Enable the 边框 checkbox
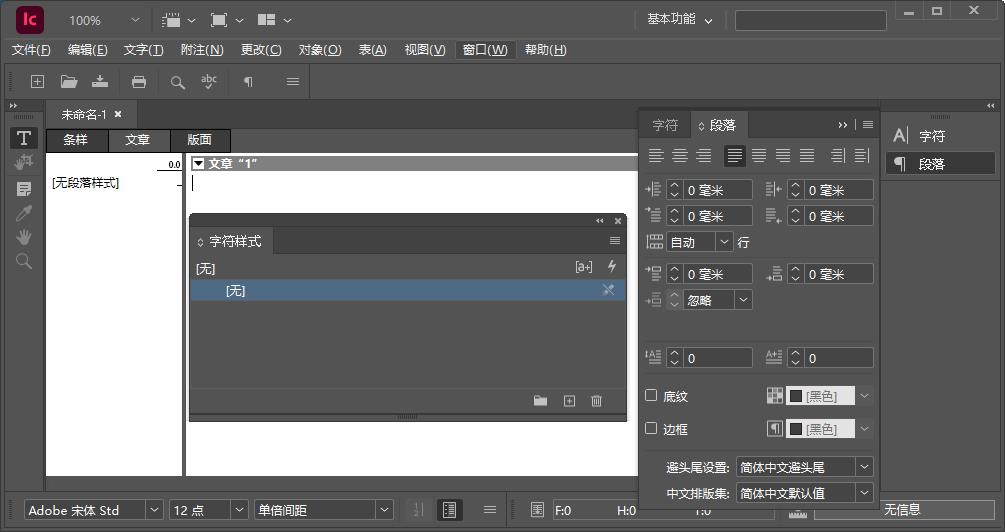1005x532 pixels. (651, 429)
